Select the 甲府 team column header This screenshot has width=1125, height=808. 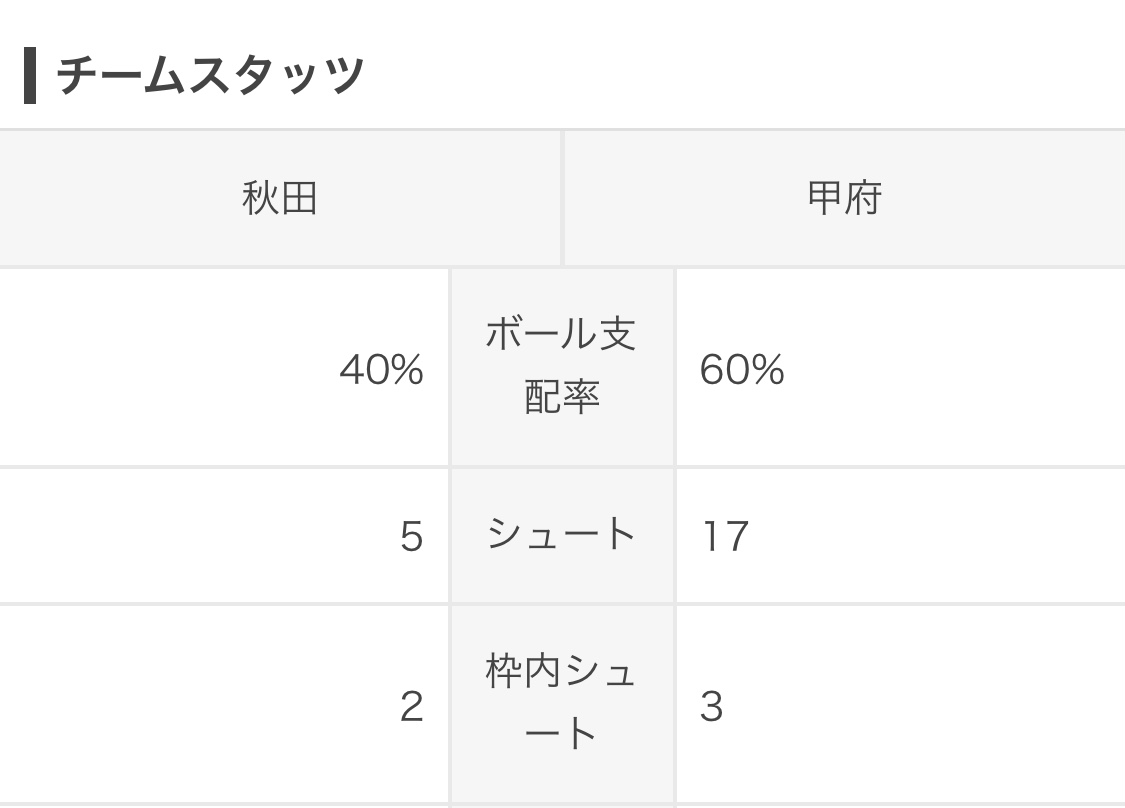coord(845,198)
